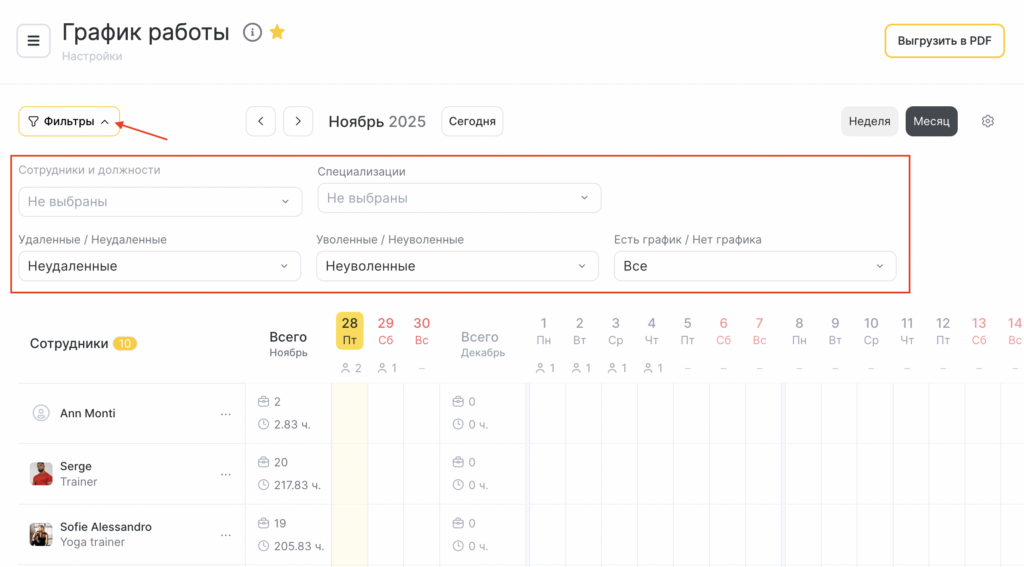Open the Удаленные / Неудаленные dropdown

tap(160, 266)
